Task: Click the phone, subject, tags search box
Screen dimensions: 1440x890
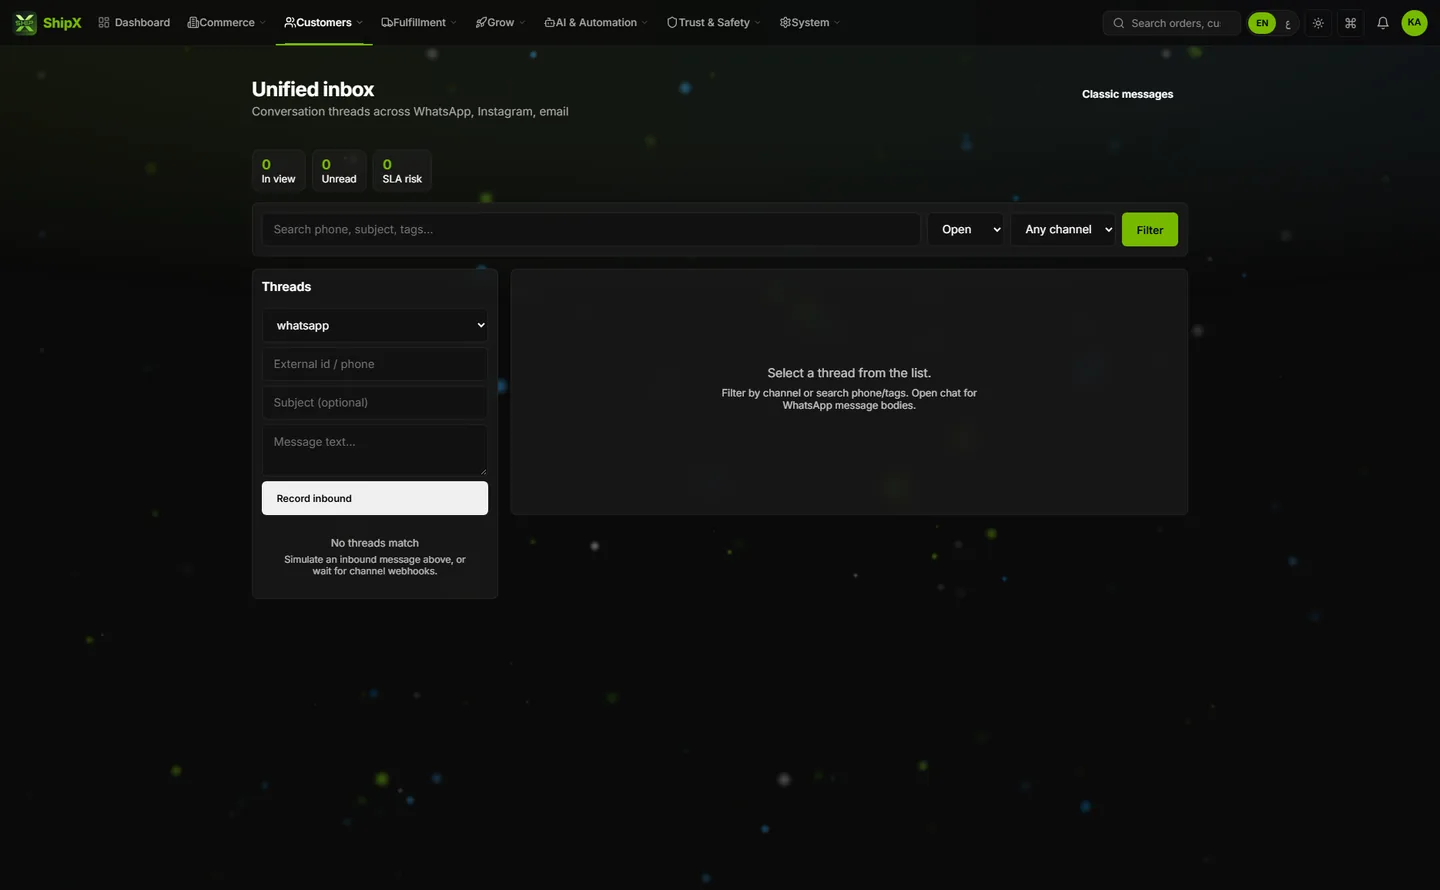Action: (591, 229)
